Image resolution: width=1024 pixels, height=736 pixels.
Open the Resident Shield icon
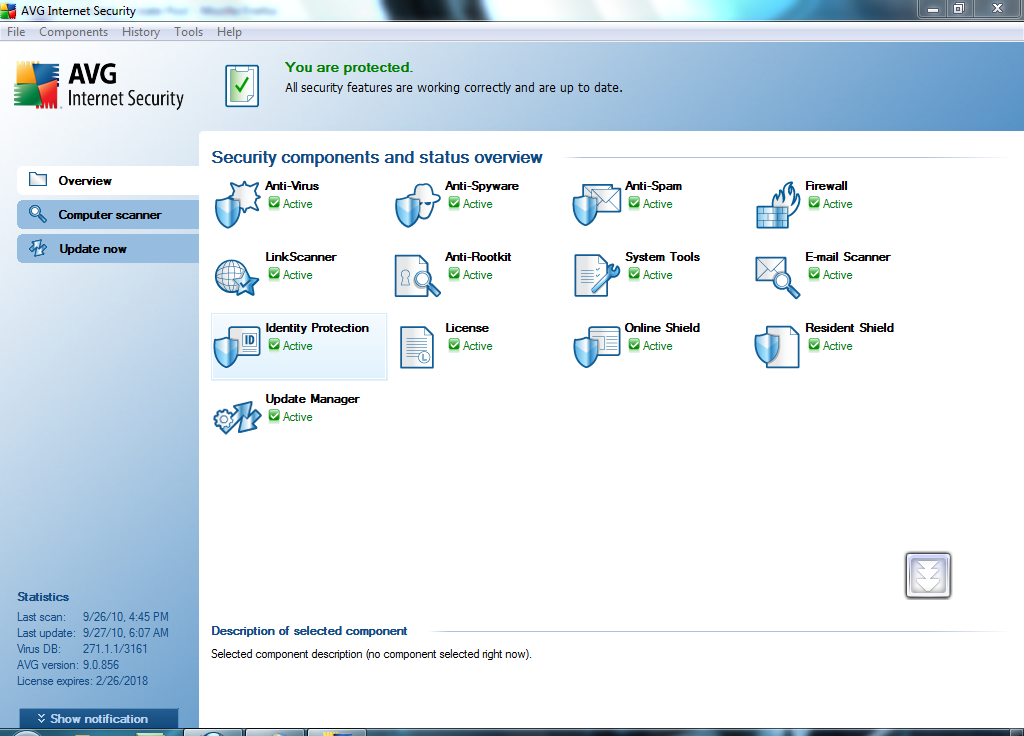tap(776, 347)
